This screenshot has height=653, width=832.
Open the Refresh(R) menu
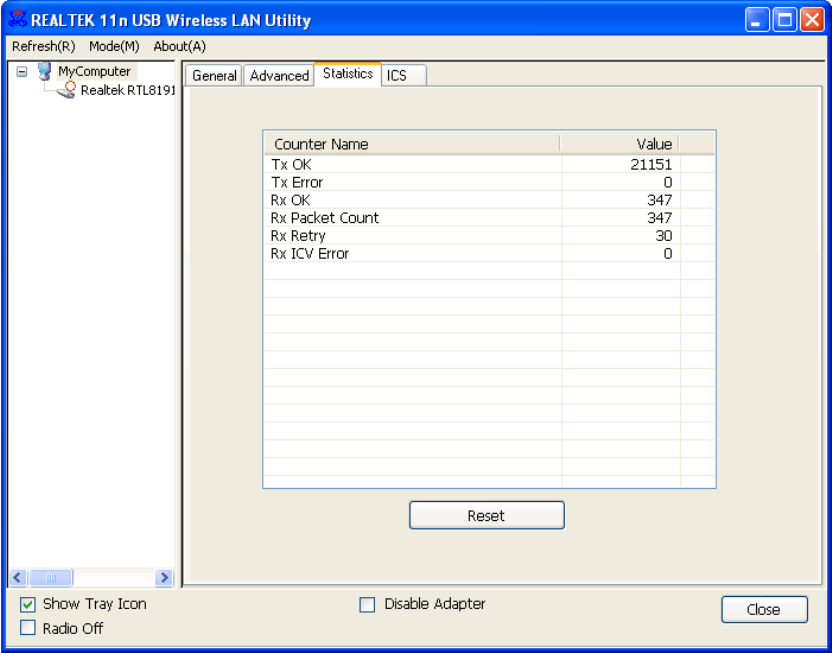[x=44, y=47]
